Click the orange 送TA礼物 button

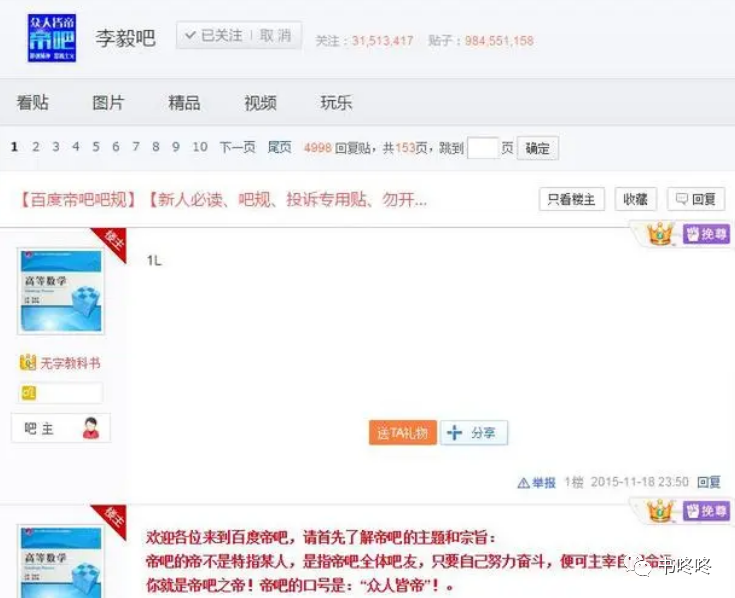click(x=403, y=433)
